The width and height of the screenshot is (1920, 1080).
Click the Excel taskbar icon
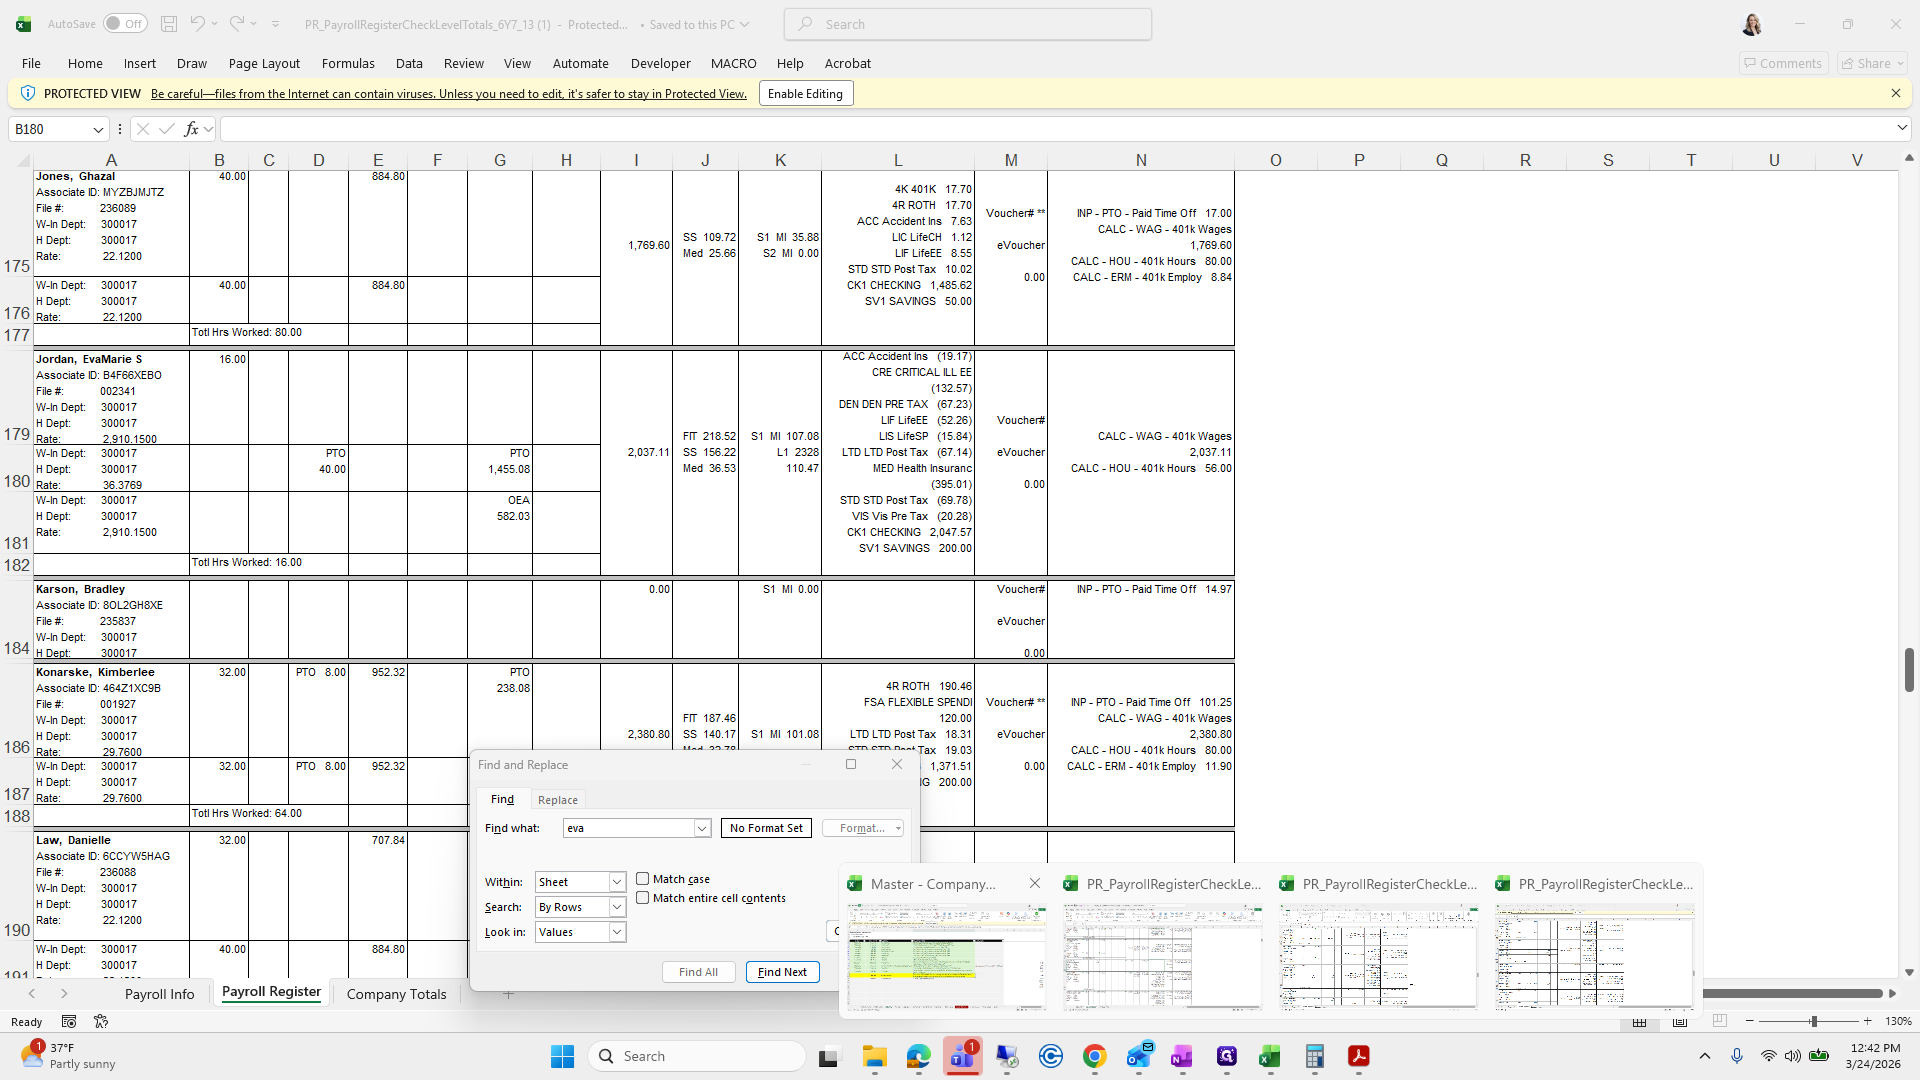tap(1270, 1056)
